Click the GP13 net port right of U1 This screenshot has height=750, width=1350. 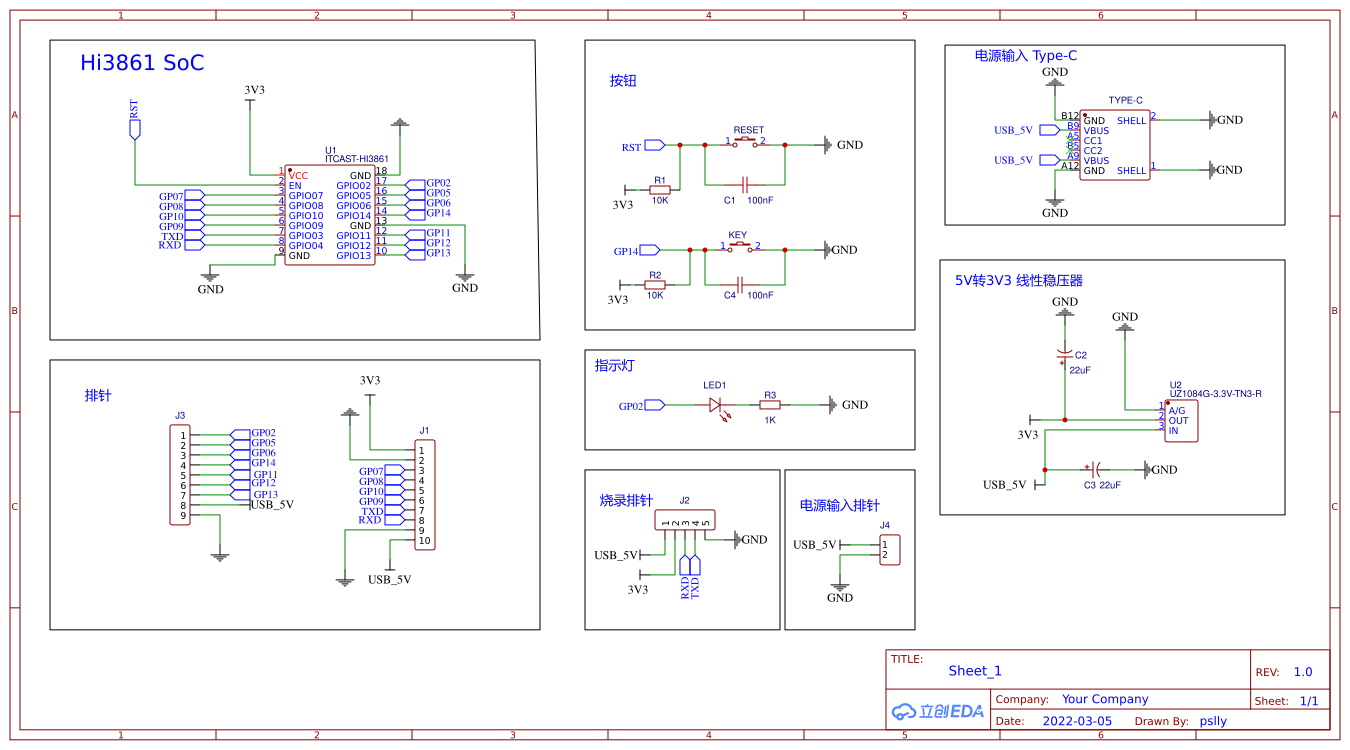coord(429,253)
